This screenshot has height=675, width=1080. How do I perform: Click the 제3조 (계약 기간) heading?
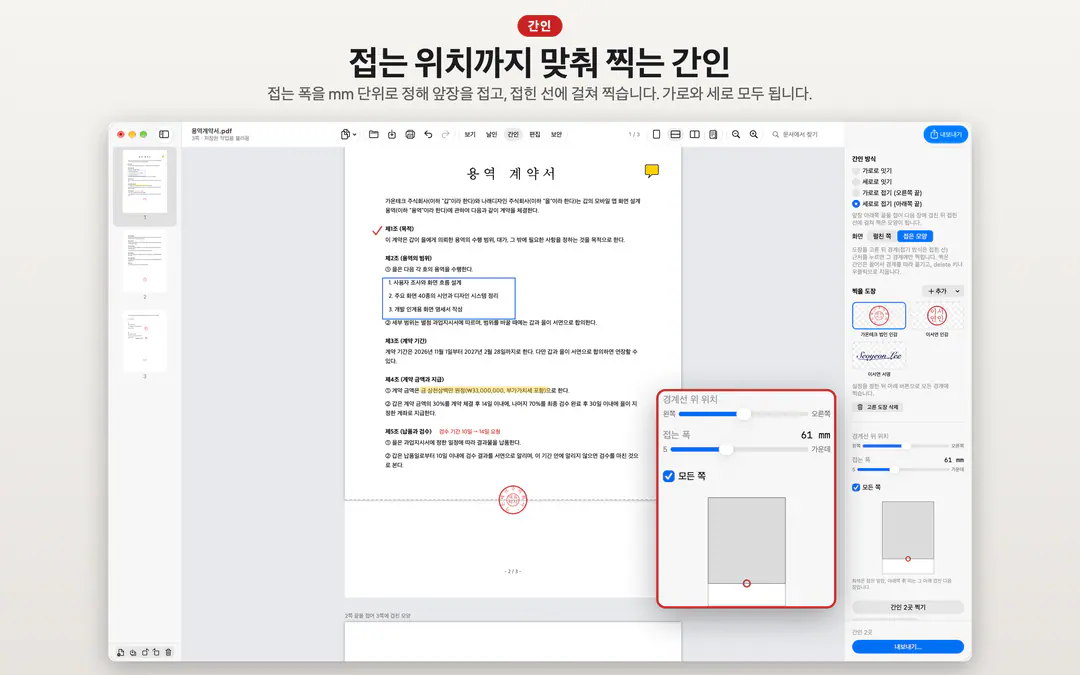[406, 341]
